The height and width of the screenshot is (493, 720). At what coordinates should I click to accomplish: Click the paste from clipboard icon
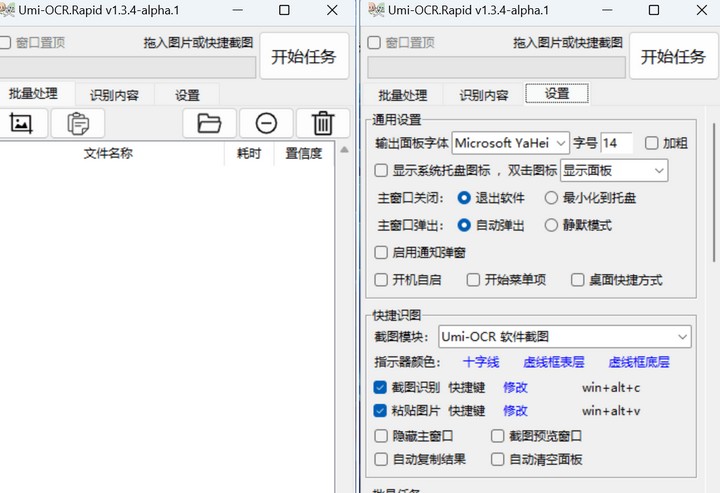[78, 123]
